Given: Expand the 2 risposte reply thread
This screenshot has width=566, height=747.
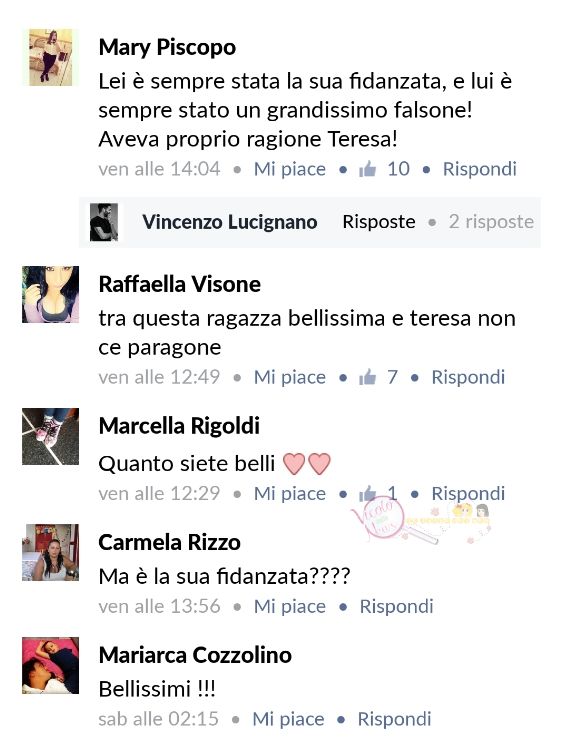Looking at the screenshot, I should click(491, 222).
